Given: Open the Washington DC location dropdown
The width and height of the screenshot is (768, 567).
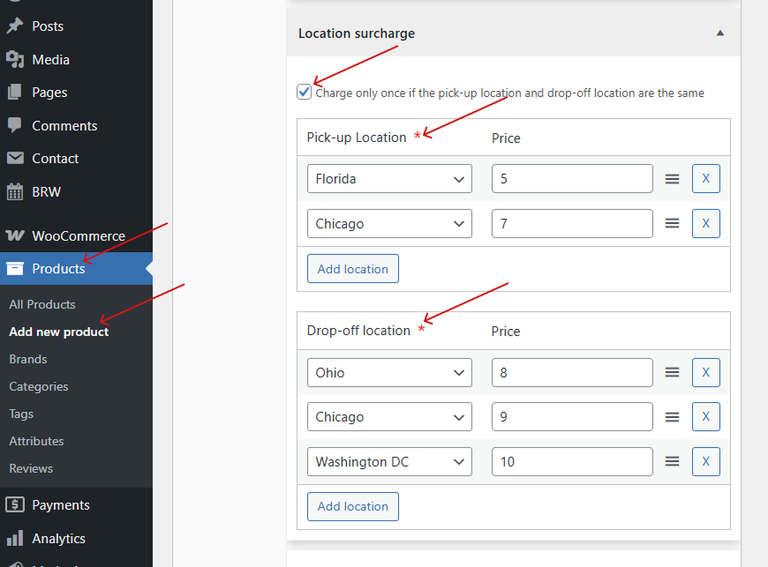Looking at the screenshot, I should (x=389, y=461).
